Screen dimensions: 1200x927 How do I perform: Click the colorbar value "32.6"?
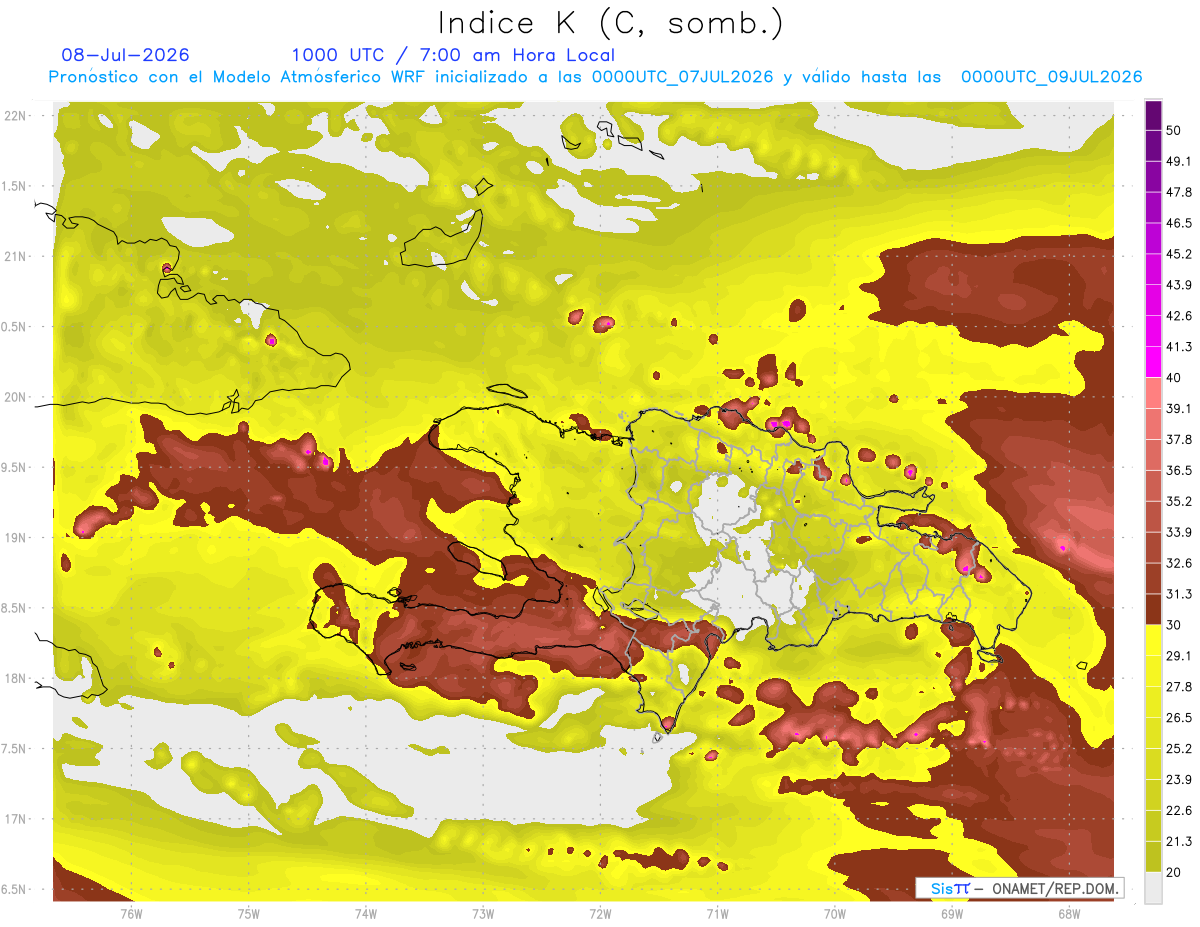pyautogui.click(x=1178, y=563)
